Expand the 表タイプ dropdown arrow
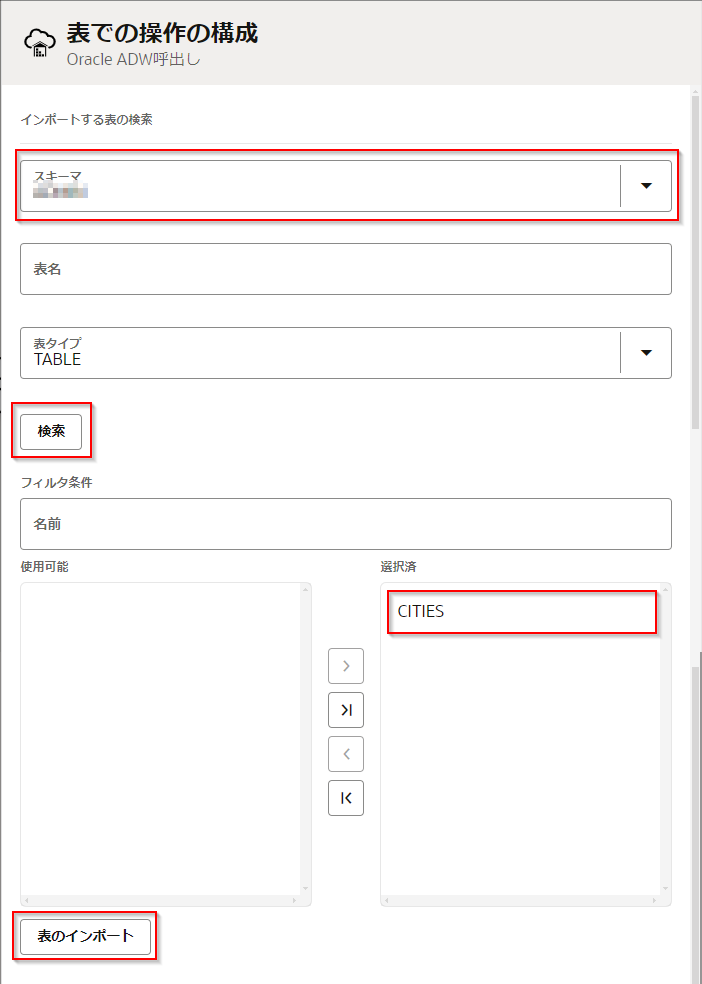 [x=646, y=353]
